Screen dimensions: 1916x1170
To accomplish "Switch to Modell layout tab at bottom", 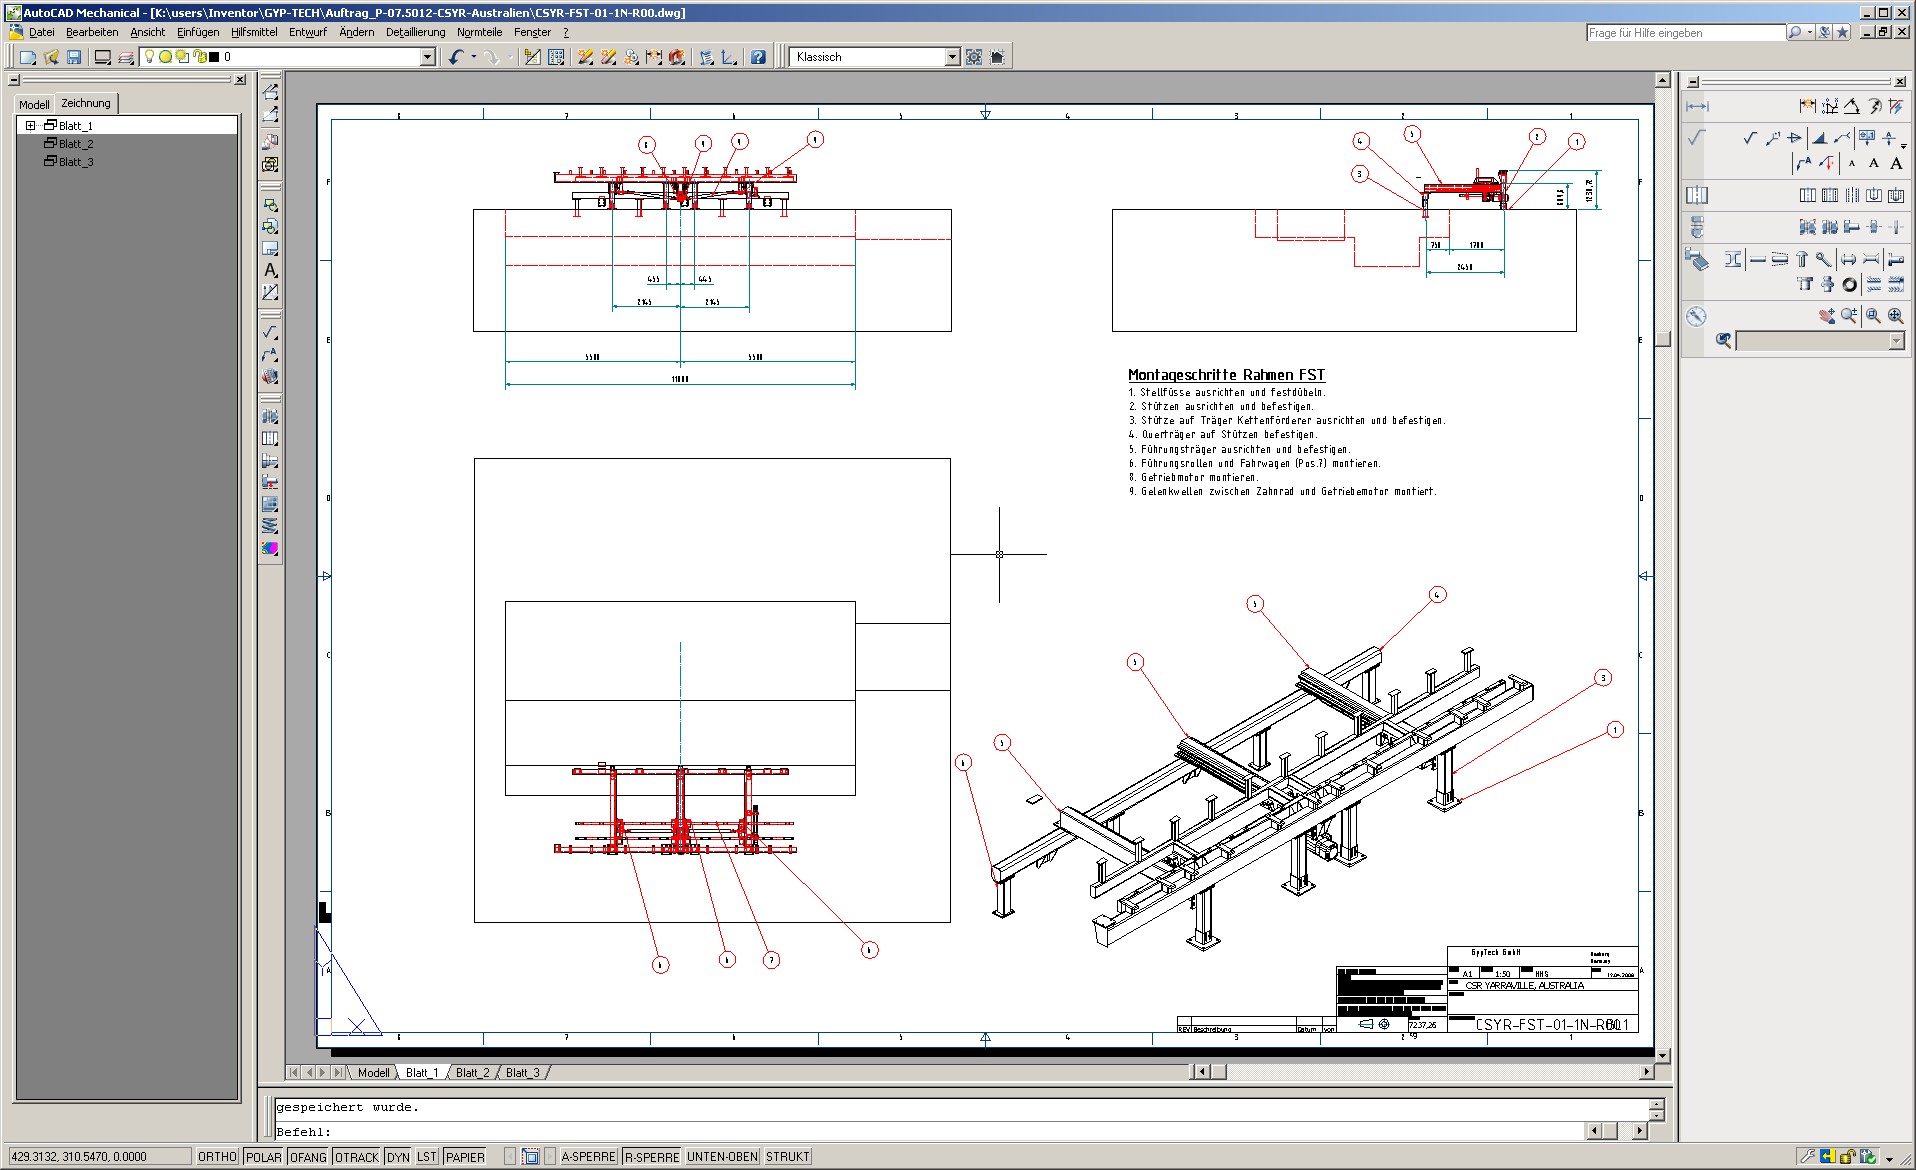I will [374, 1073].
